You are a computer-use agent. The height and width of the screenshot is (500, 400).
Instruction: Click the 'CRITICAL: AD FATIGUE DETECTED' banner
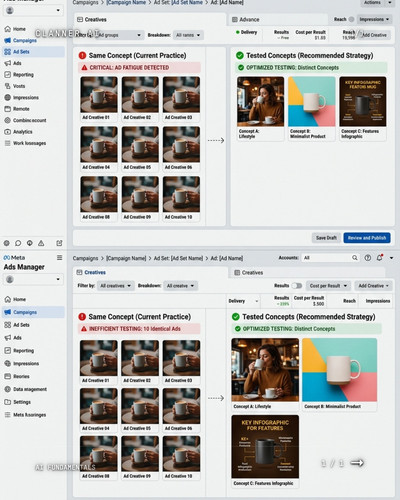pos(139,68)
